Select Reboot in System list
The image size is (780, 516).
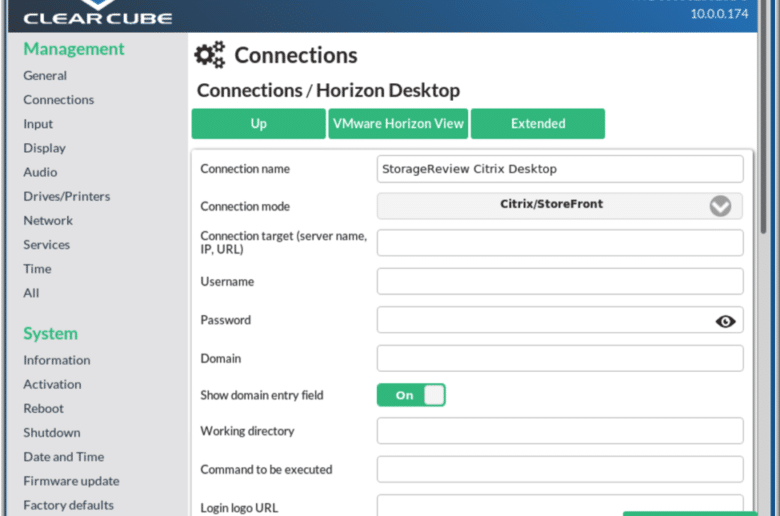point(43,409)
